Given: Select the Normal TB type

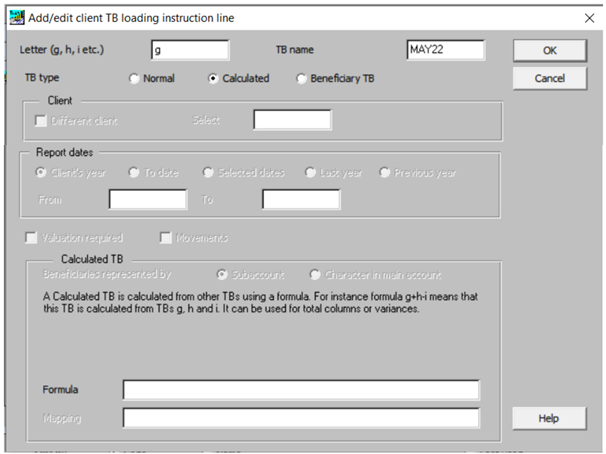Looking at the screenshot, I should [x=152, y=78].
